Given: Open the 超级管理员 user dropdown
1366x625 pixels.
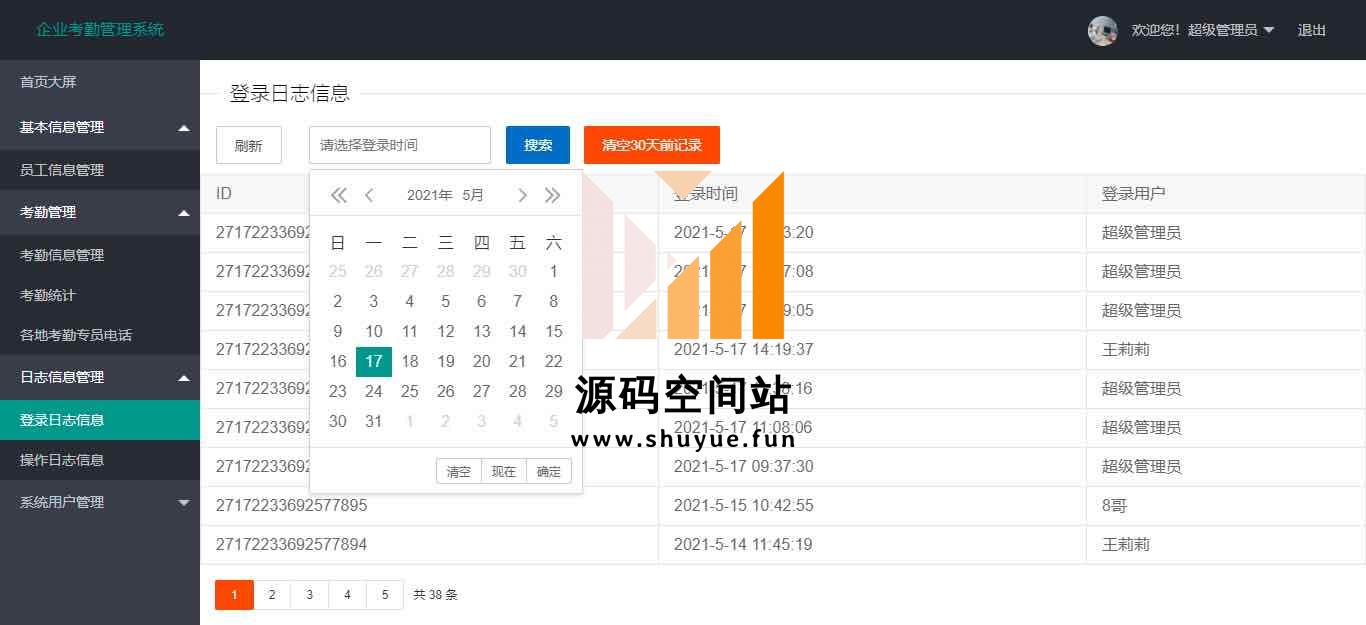Looking at the screenshot, I should pos(1229,30).
